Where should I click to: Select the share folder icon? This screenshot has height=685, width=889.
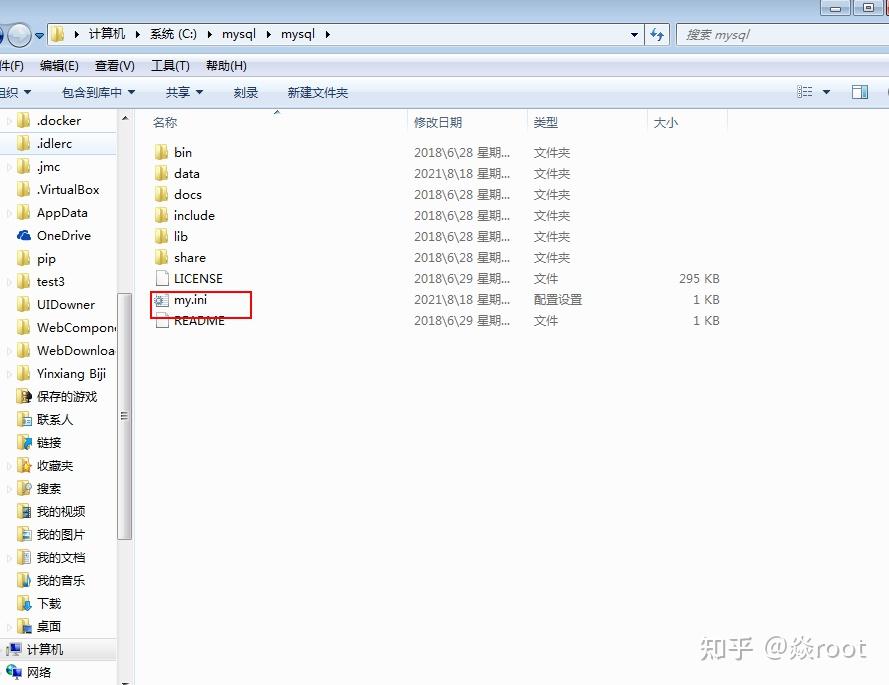pyautogui.click(x=162, y=257)
